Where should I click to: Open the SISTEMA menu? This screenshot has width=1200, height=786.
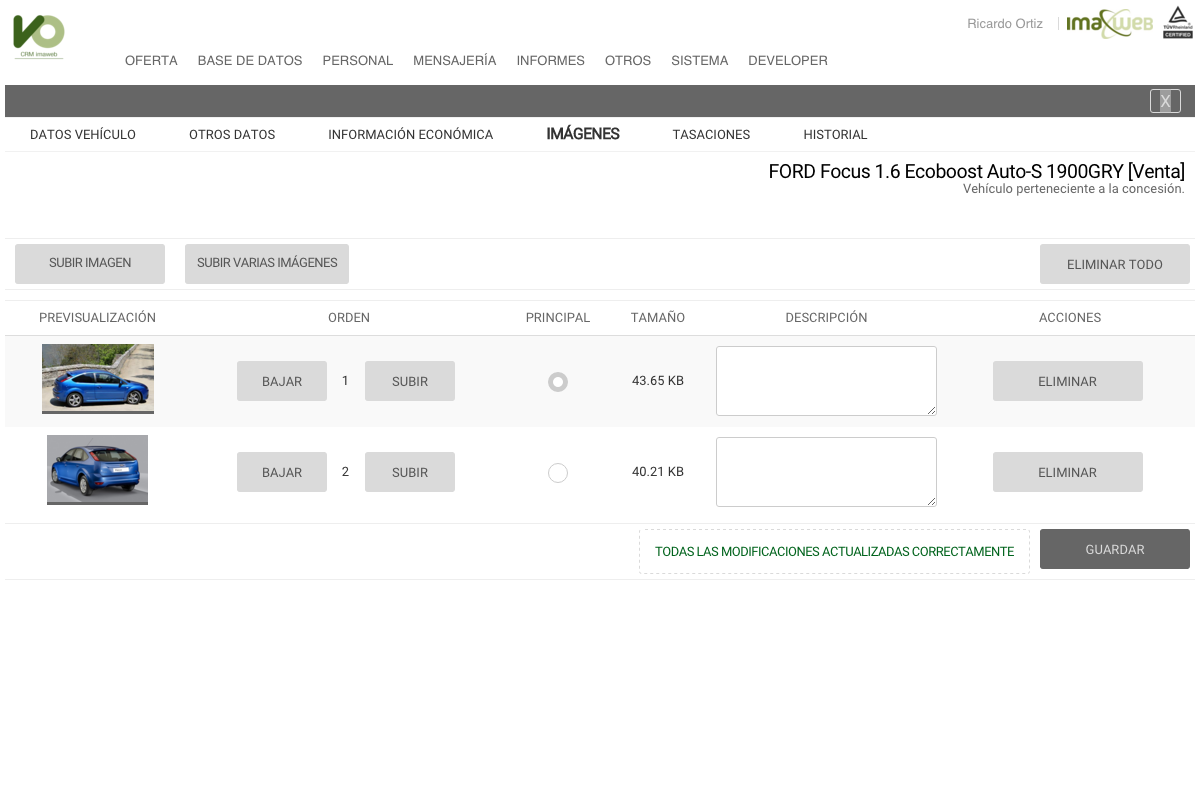[x=700, y=61]
